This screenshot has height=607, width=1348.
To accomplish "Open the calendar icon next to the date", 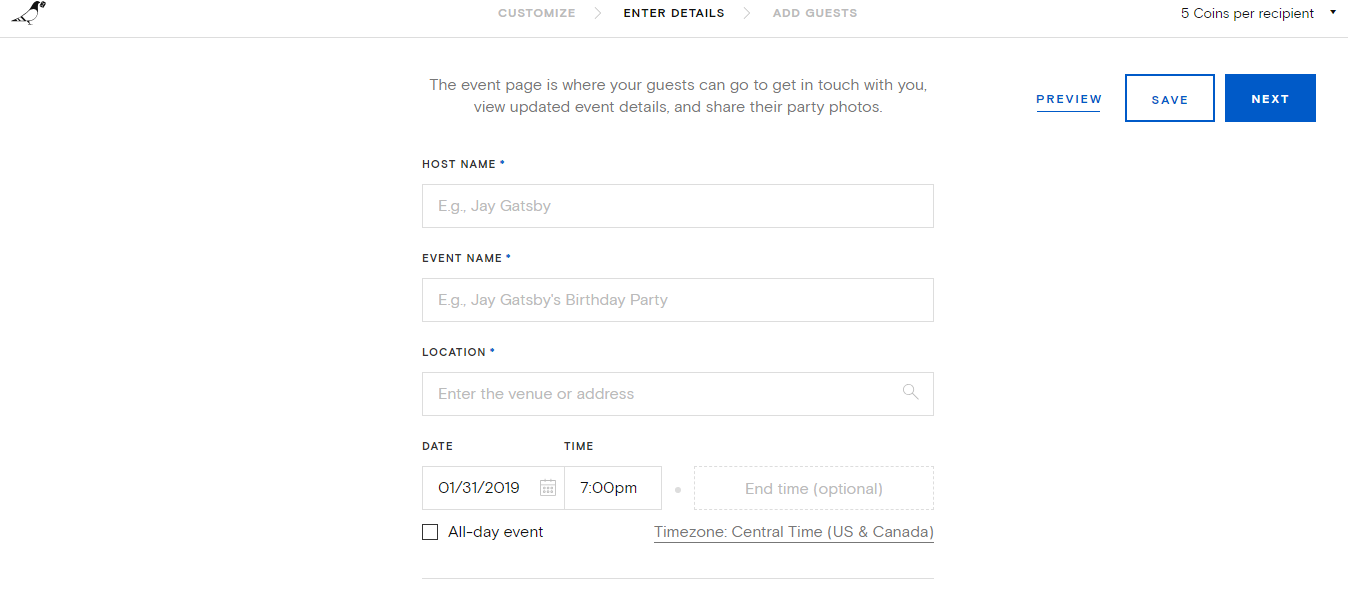I will 548,487.
